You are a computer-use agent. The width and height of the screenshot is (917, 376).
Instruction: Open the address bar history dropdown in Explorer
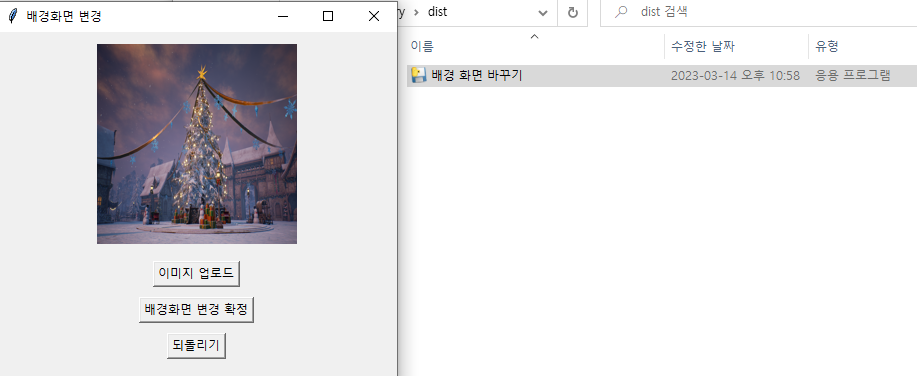click(543, 12)
